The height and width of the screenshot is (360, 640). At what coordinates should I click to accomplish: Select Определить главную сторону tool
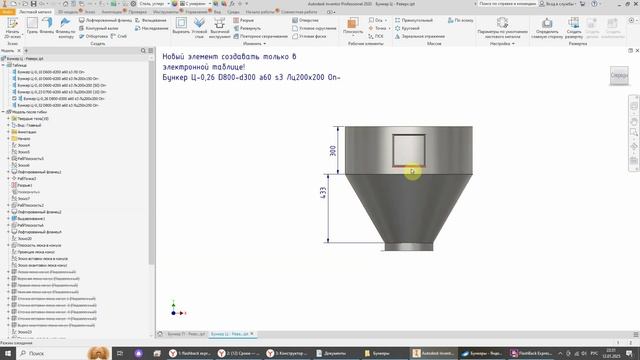[x=547, y=27]
